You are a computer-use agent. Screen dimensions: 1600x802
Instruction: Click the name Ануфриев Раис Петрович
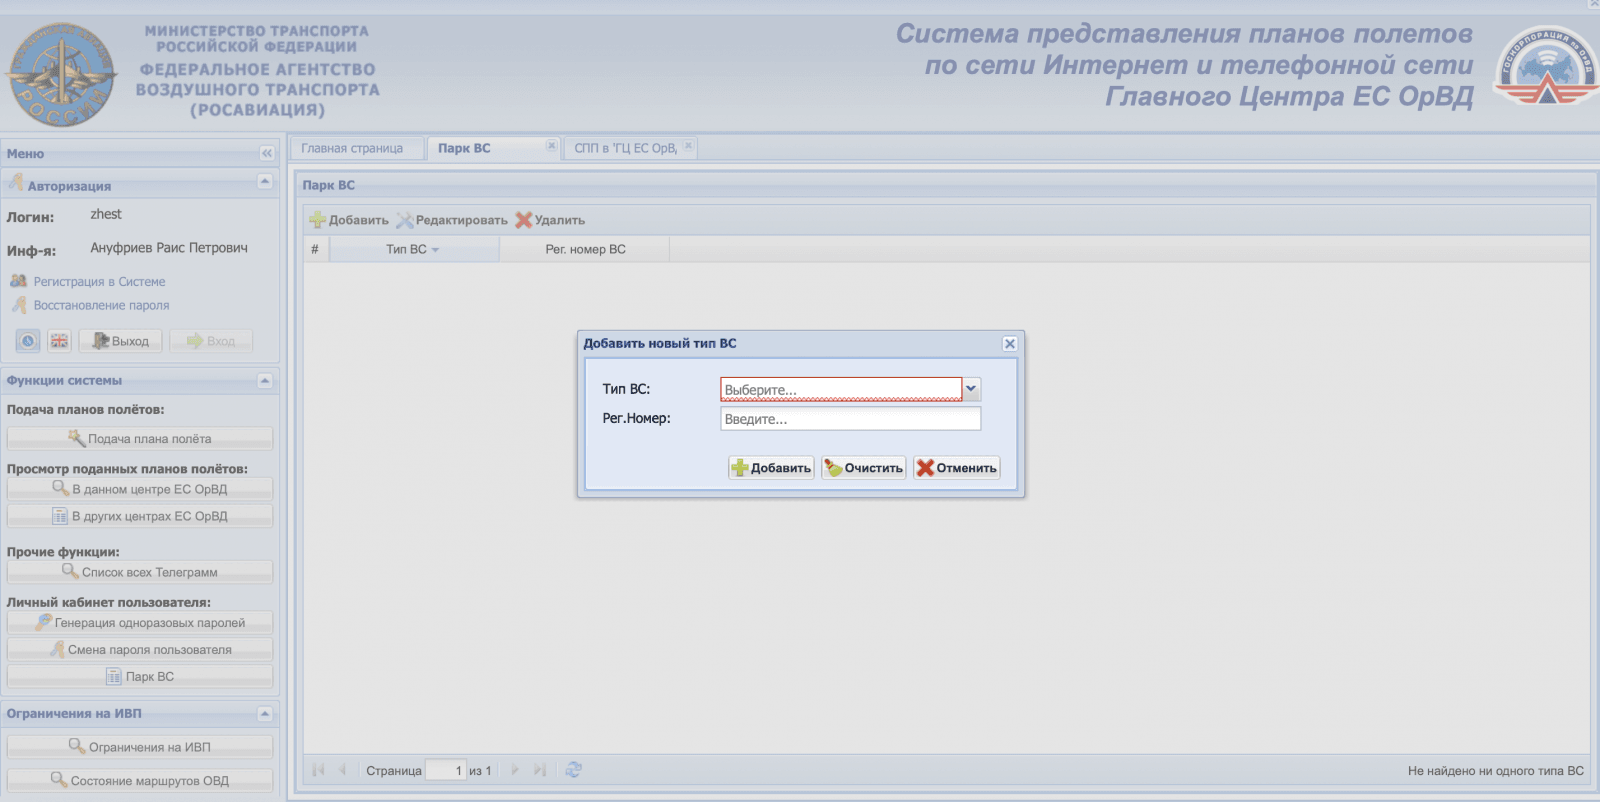click(x=169, y=248)
